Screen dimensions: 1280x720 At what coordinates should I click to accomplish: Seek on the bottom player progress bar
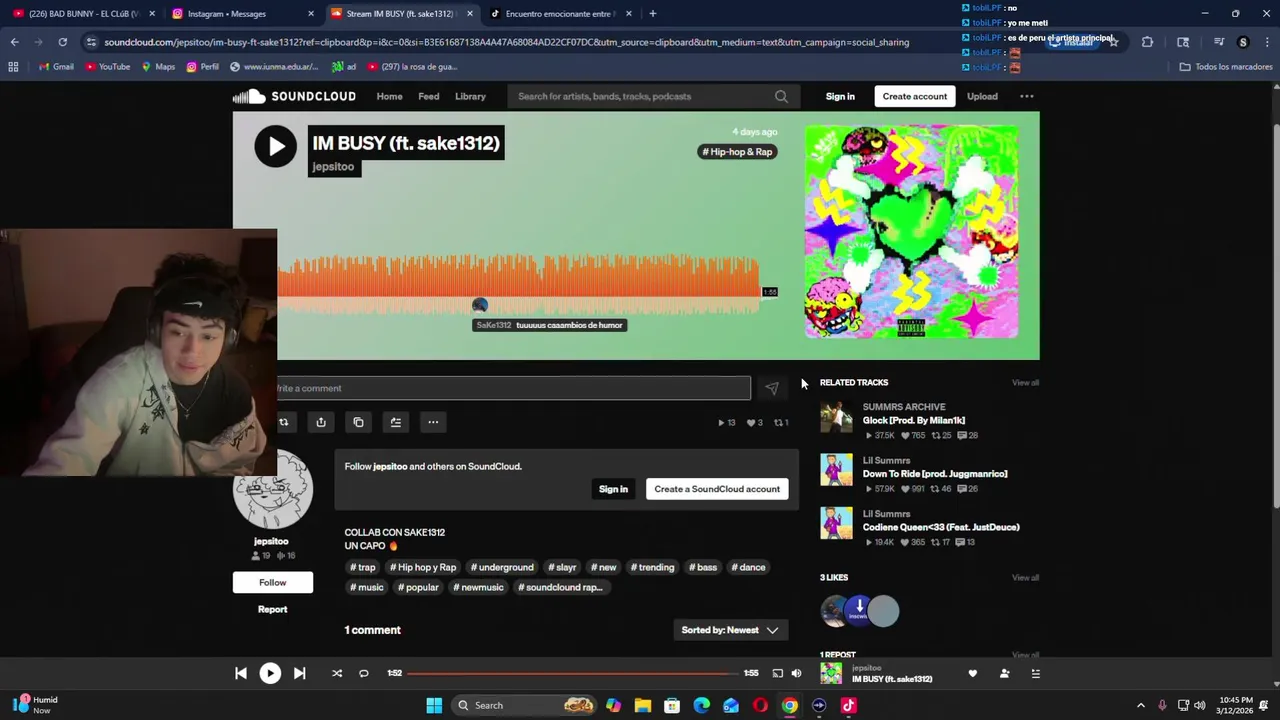(573, 673)
